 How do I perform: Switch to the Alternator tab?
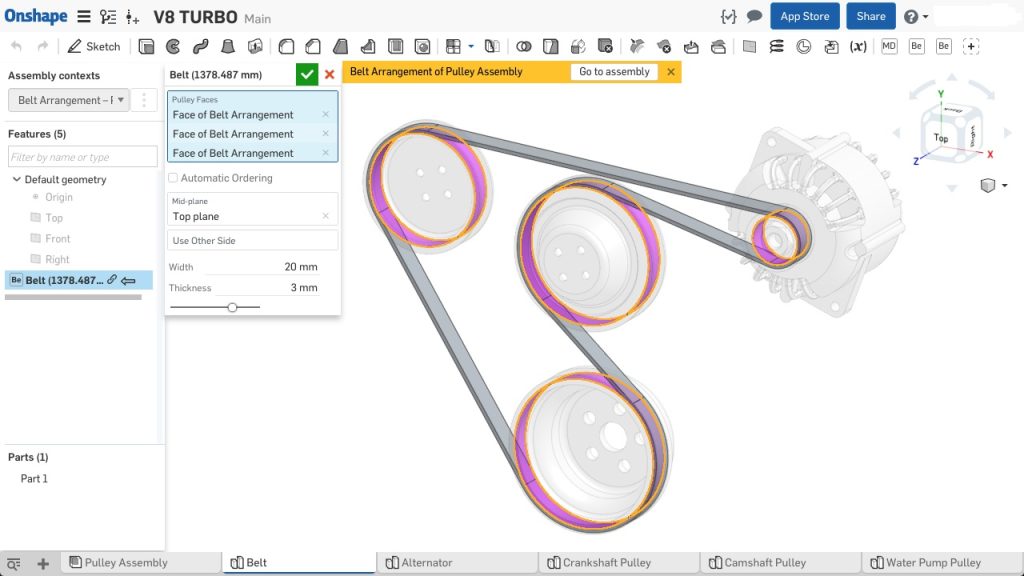click(x=426, y=563)
